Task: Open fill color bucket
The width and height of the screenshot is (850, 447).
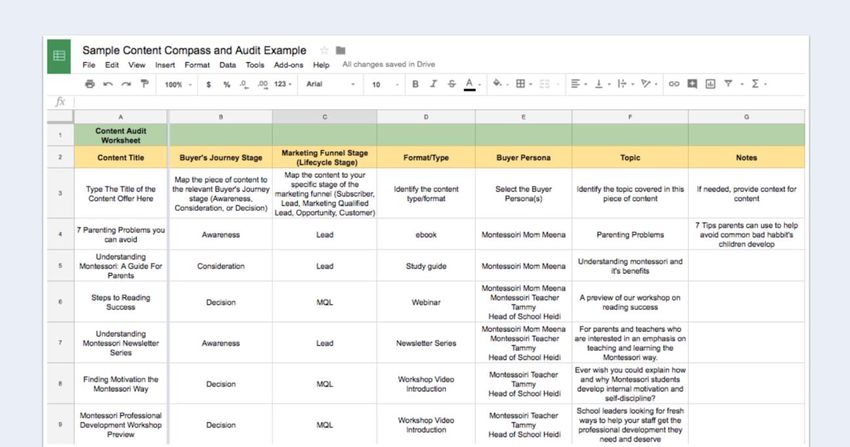Action: 497,83
